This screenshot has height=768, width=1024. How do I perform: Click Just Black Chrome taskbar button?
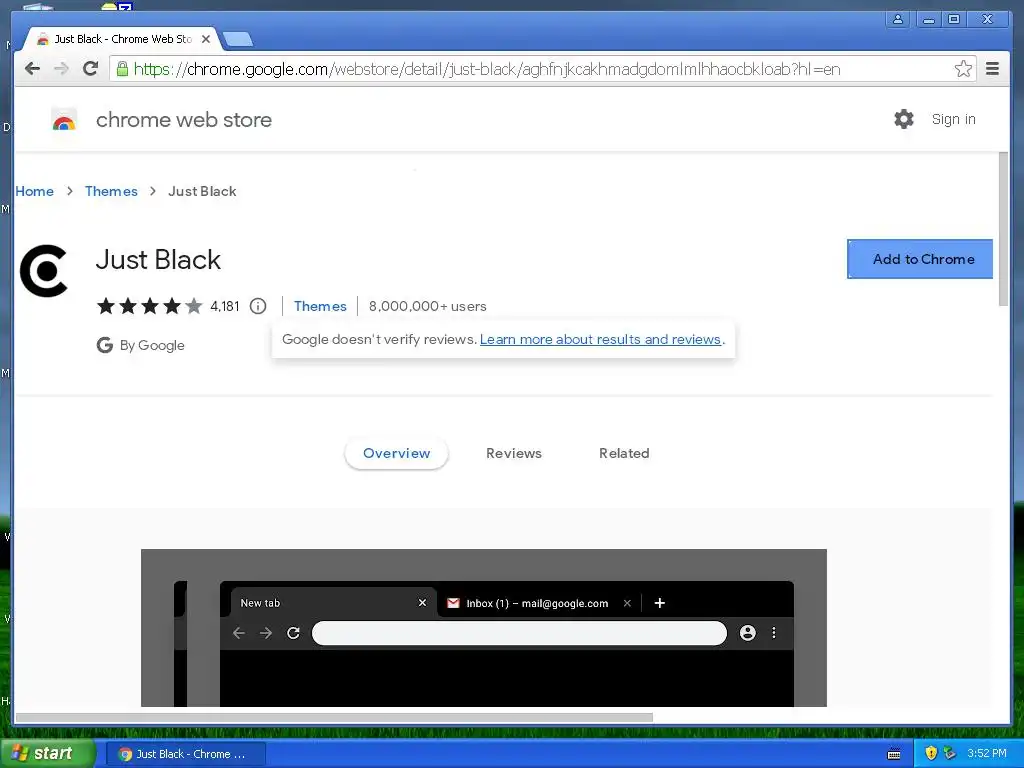[185, 754]
